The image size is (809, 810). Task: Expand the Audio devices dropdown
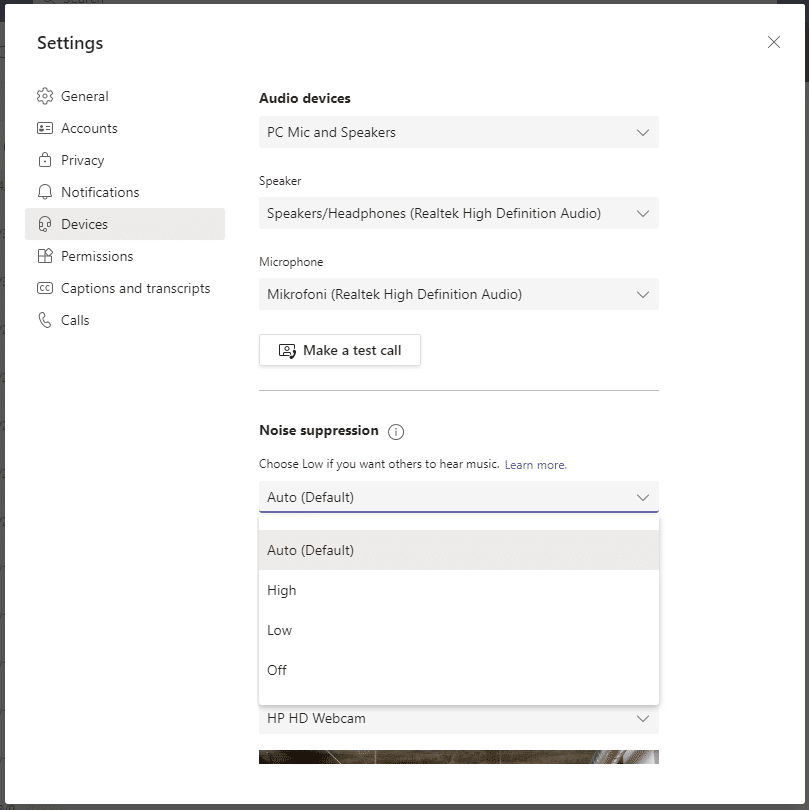click(x=458, y=132)
